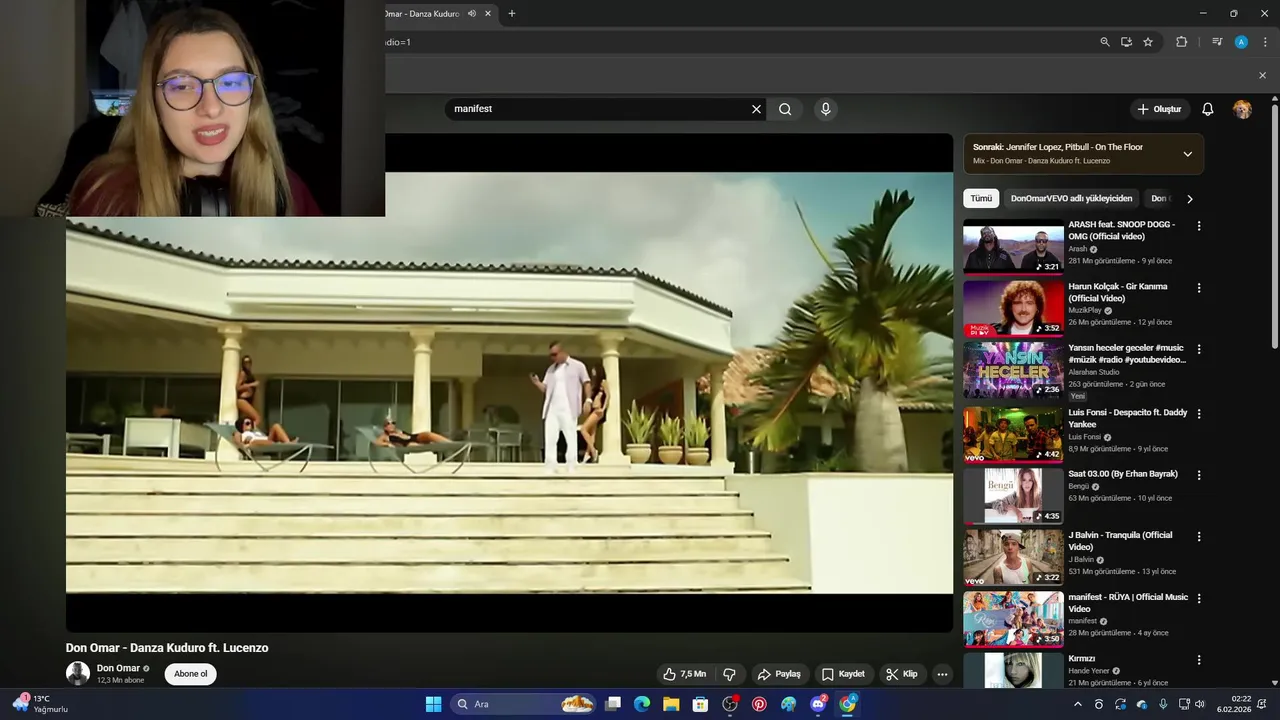Open a new browser tab with plus

(x=511, y=13)
